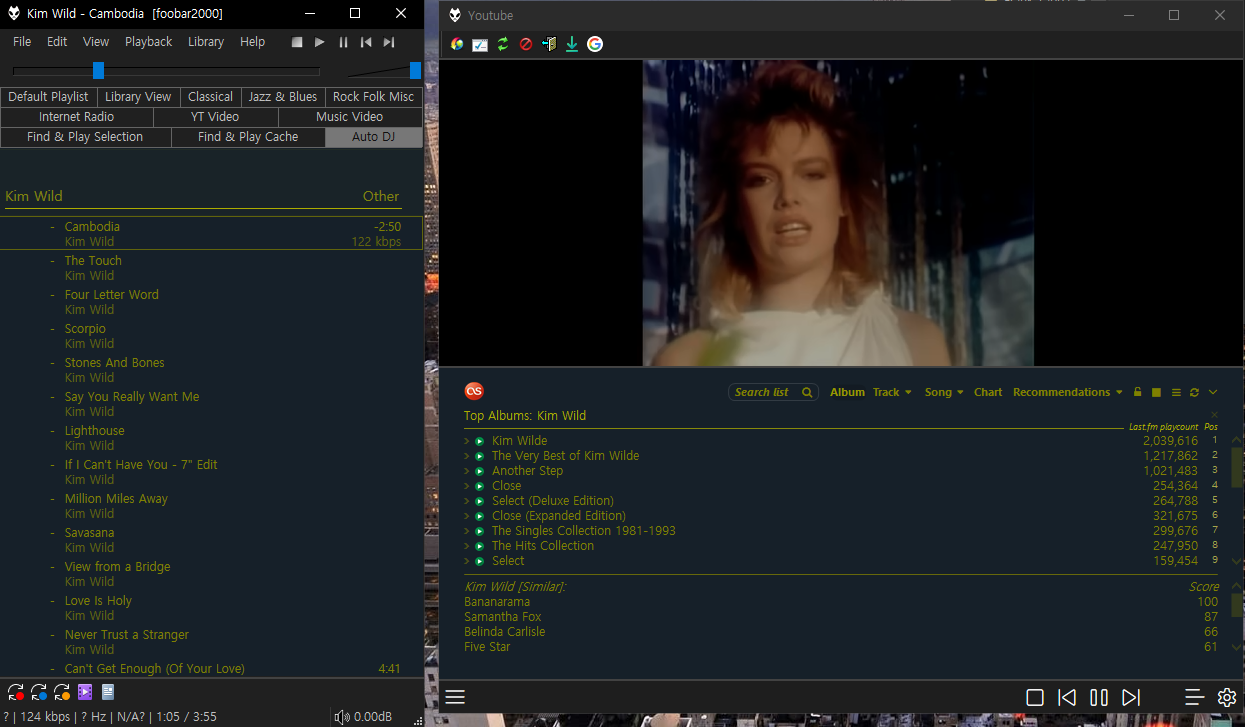This screenshot has height=727, width=1245.
Task: Click the Google icon in Youtube toolbar
Action: (595, 44)
